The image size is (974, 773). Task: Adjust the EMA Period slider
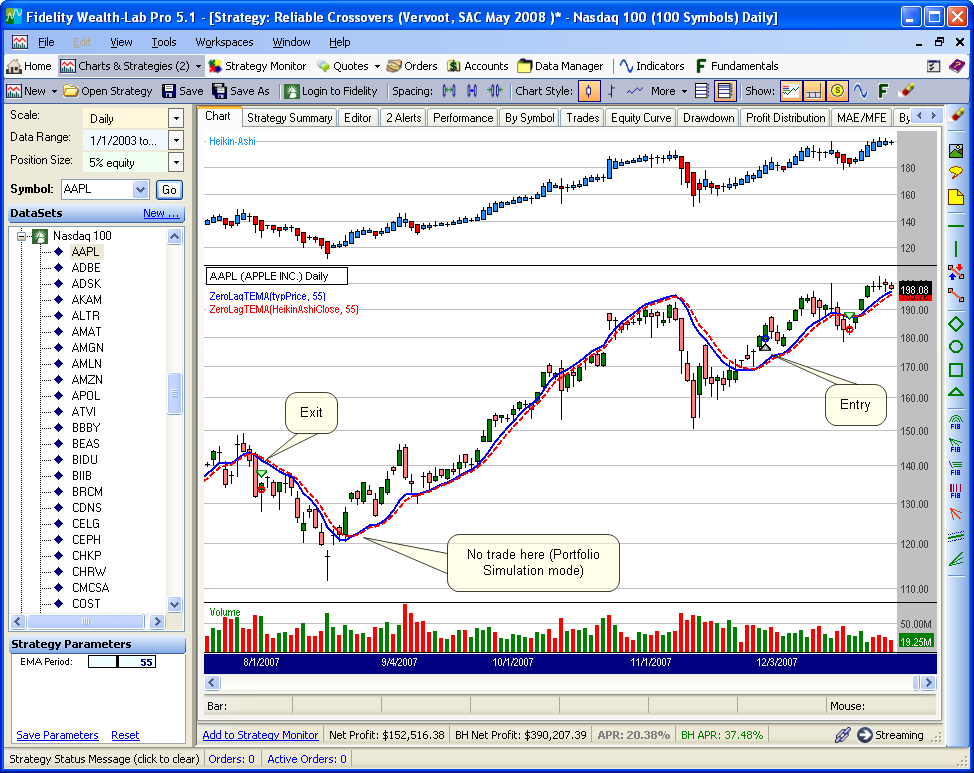(118, 662)
